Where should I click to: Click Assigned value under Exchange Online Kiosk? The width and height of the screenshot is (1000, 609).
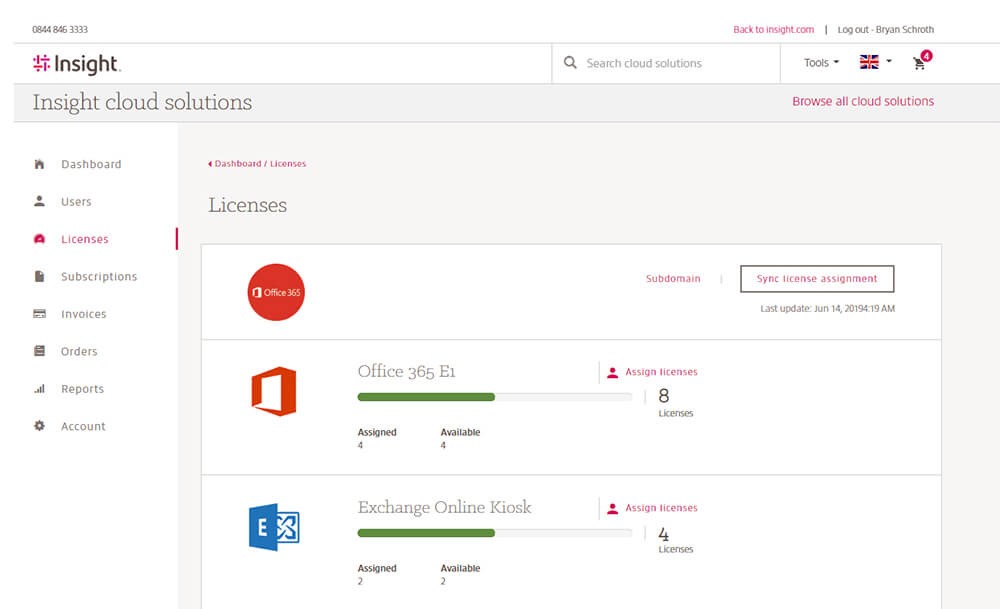(x=360, y=581)
